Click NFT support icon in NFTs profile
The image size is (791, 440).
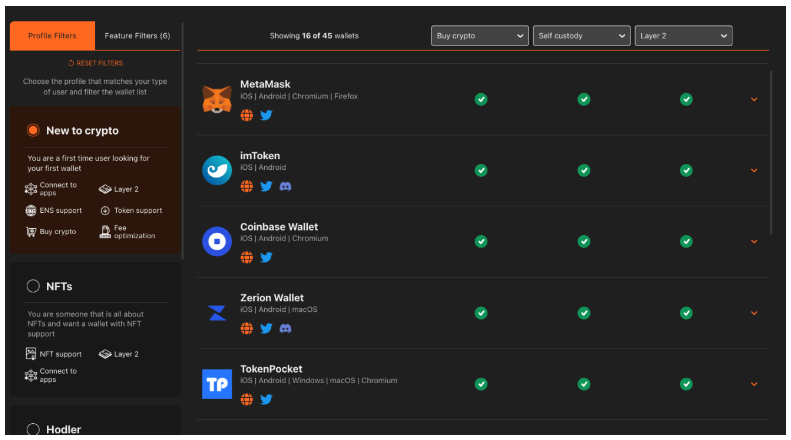pyautogui.click(x=31, y=354)
